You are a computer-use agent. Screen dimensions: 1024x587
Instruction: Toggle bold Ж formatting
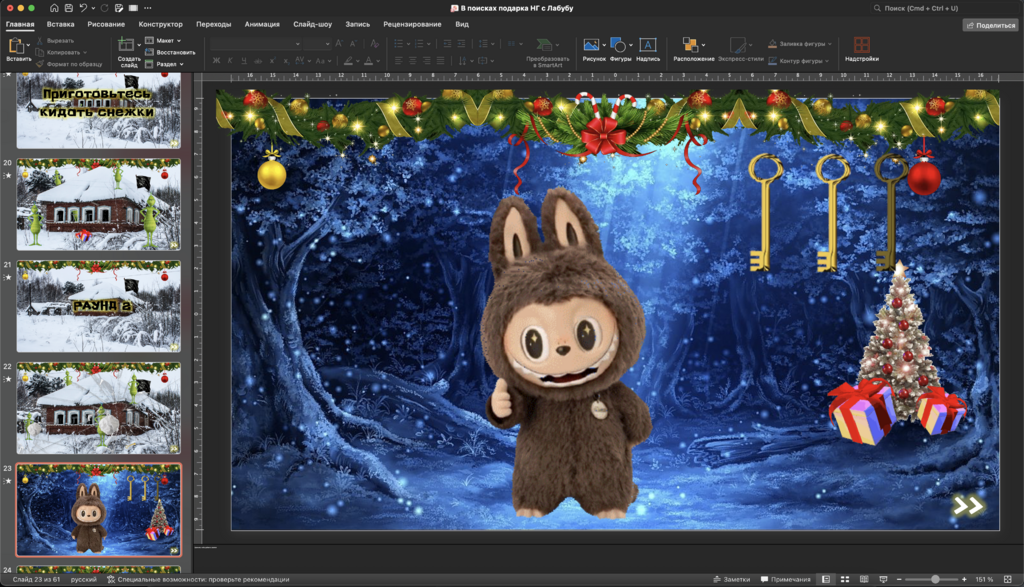(216, 61)
